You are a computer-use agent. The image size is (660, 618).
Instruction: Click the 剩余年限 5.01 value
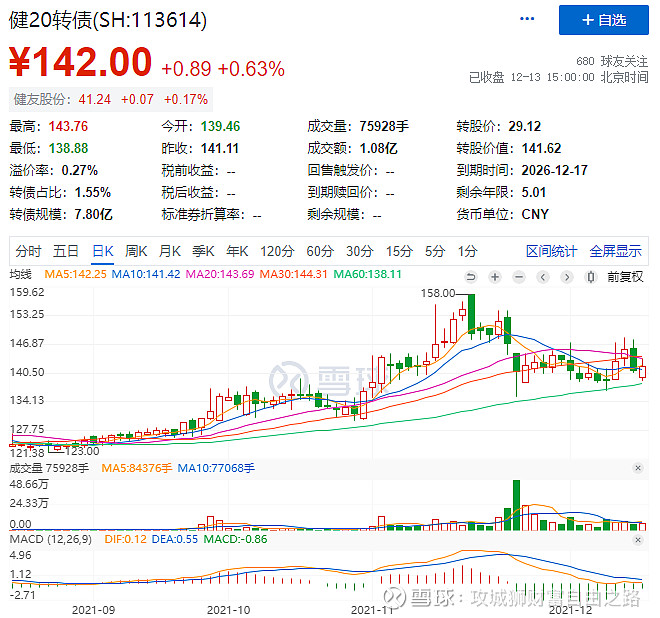tap(534, 192)
